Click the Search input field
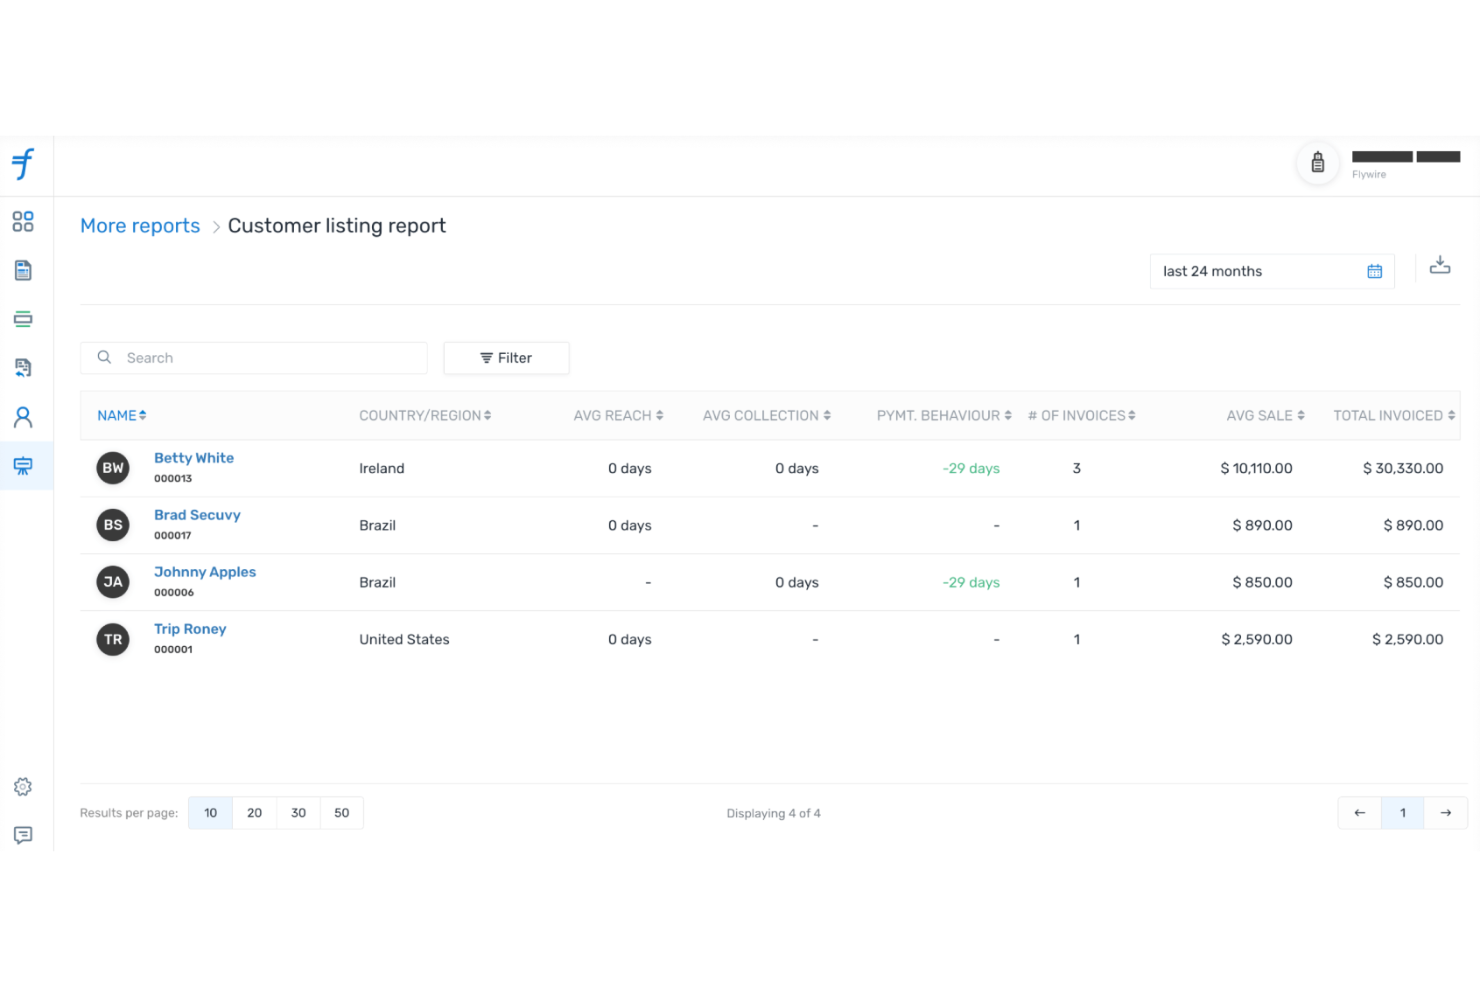The height and width of the screenshot is (987, 1480). tap(253, 357)
